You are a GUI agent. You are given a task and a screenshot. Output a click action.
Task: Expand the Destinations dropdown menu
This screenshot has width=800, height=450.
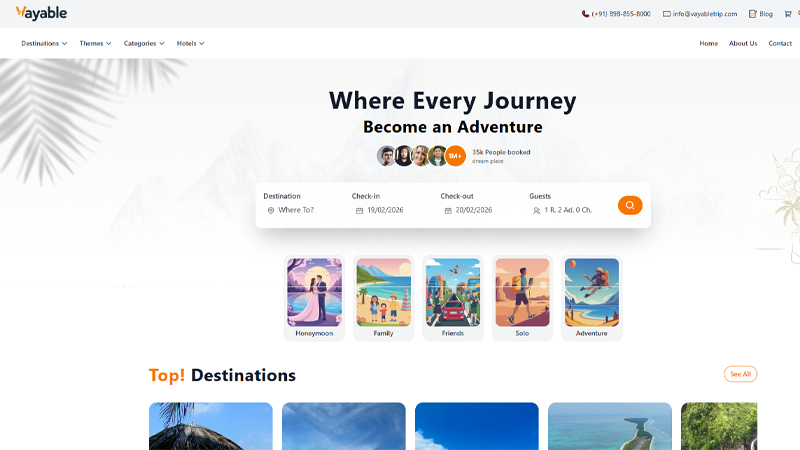(44, 43)
